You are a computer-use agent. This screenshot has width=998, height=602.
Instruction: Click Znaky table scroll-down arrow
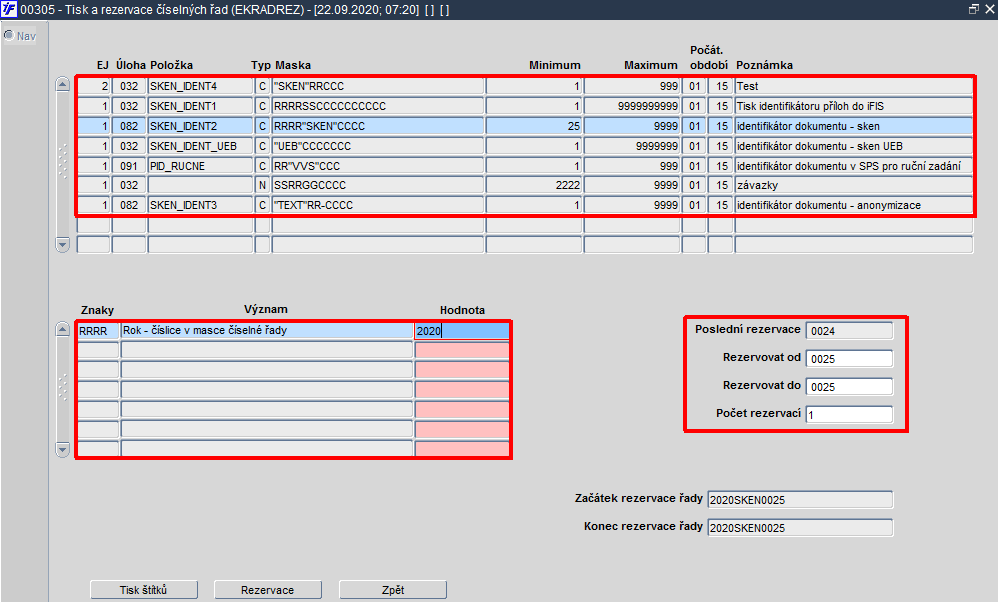(62, 449)
